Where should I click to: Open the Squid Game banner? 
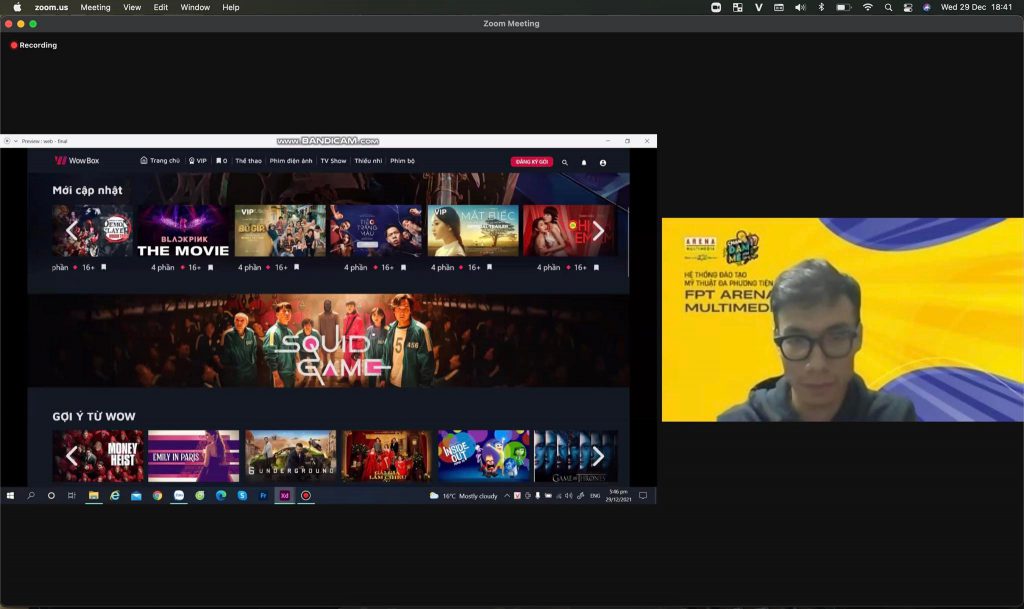[328, 341]
